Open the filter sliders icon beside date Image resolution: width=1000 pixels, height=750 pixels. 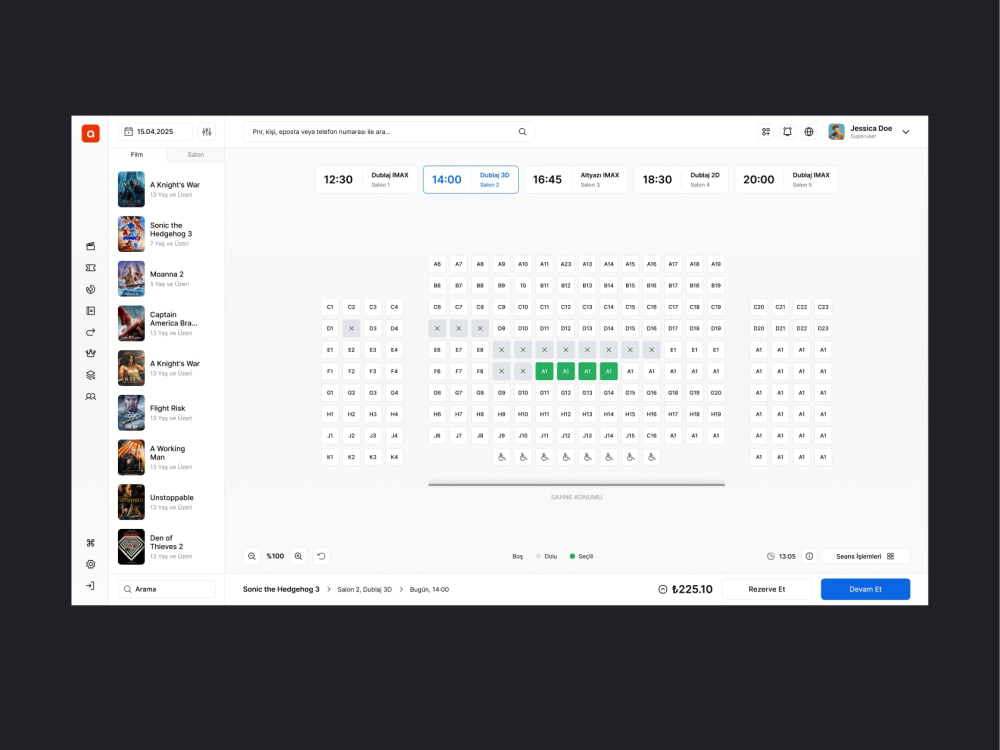click(x=207, y=131)
